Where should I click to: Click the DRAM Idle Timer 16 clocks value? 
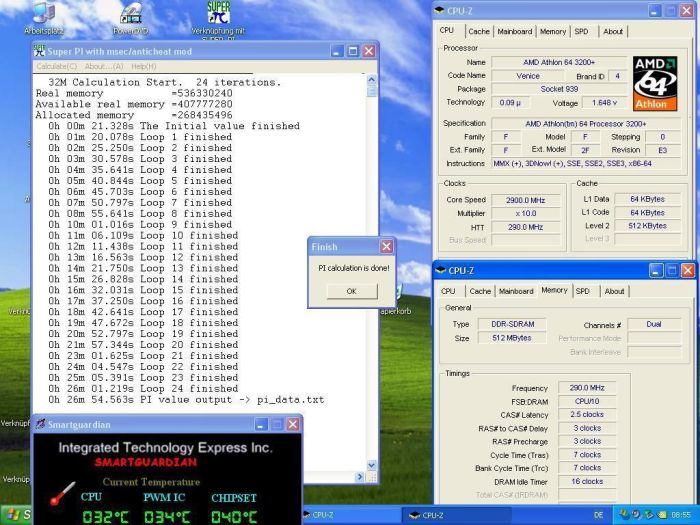pos(587,481)
